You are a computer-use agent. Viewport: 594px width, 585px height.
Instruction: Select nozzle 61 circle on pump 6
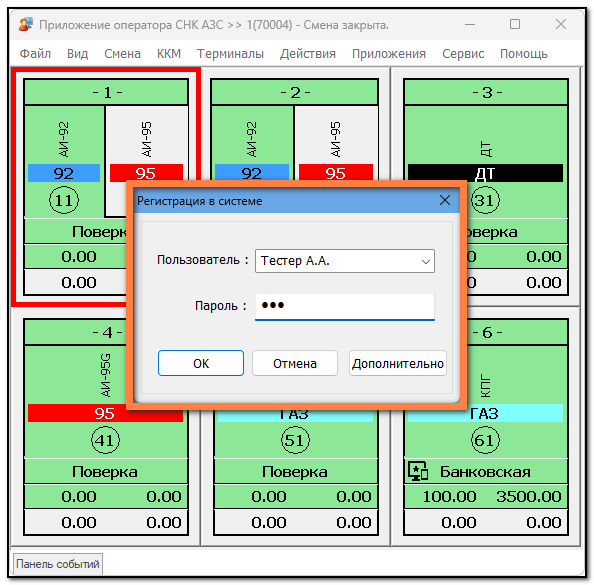485,440
